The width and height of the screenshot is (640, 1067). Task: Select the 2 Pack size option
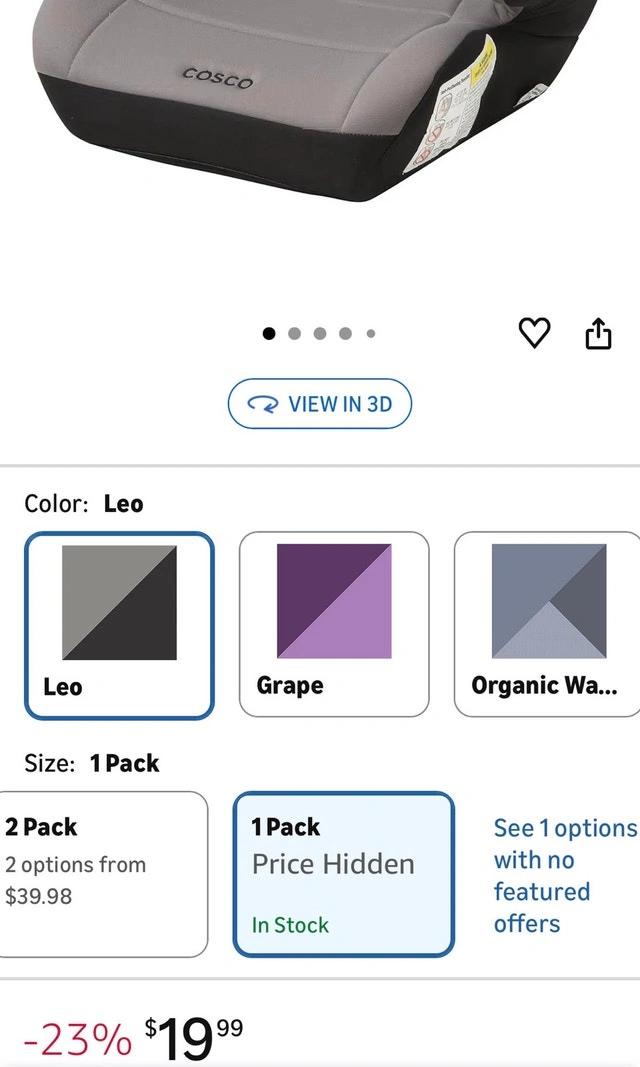click(103, 874)
